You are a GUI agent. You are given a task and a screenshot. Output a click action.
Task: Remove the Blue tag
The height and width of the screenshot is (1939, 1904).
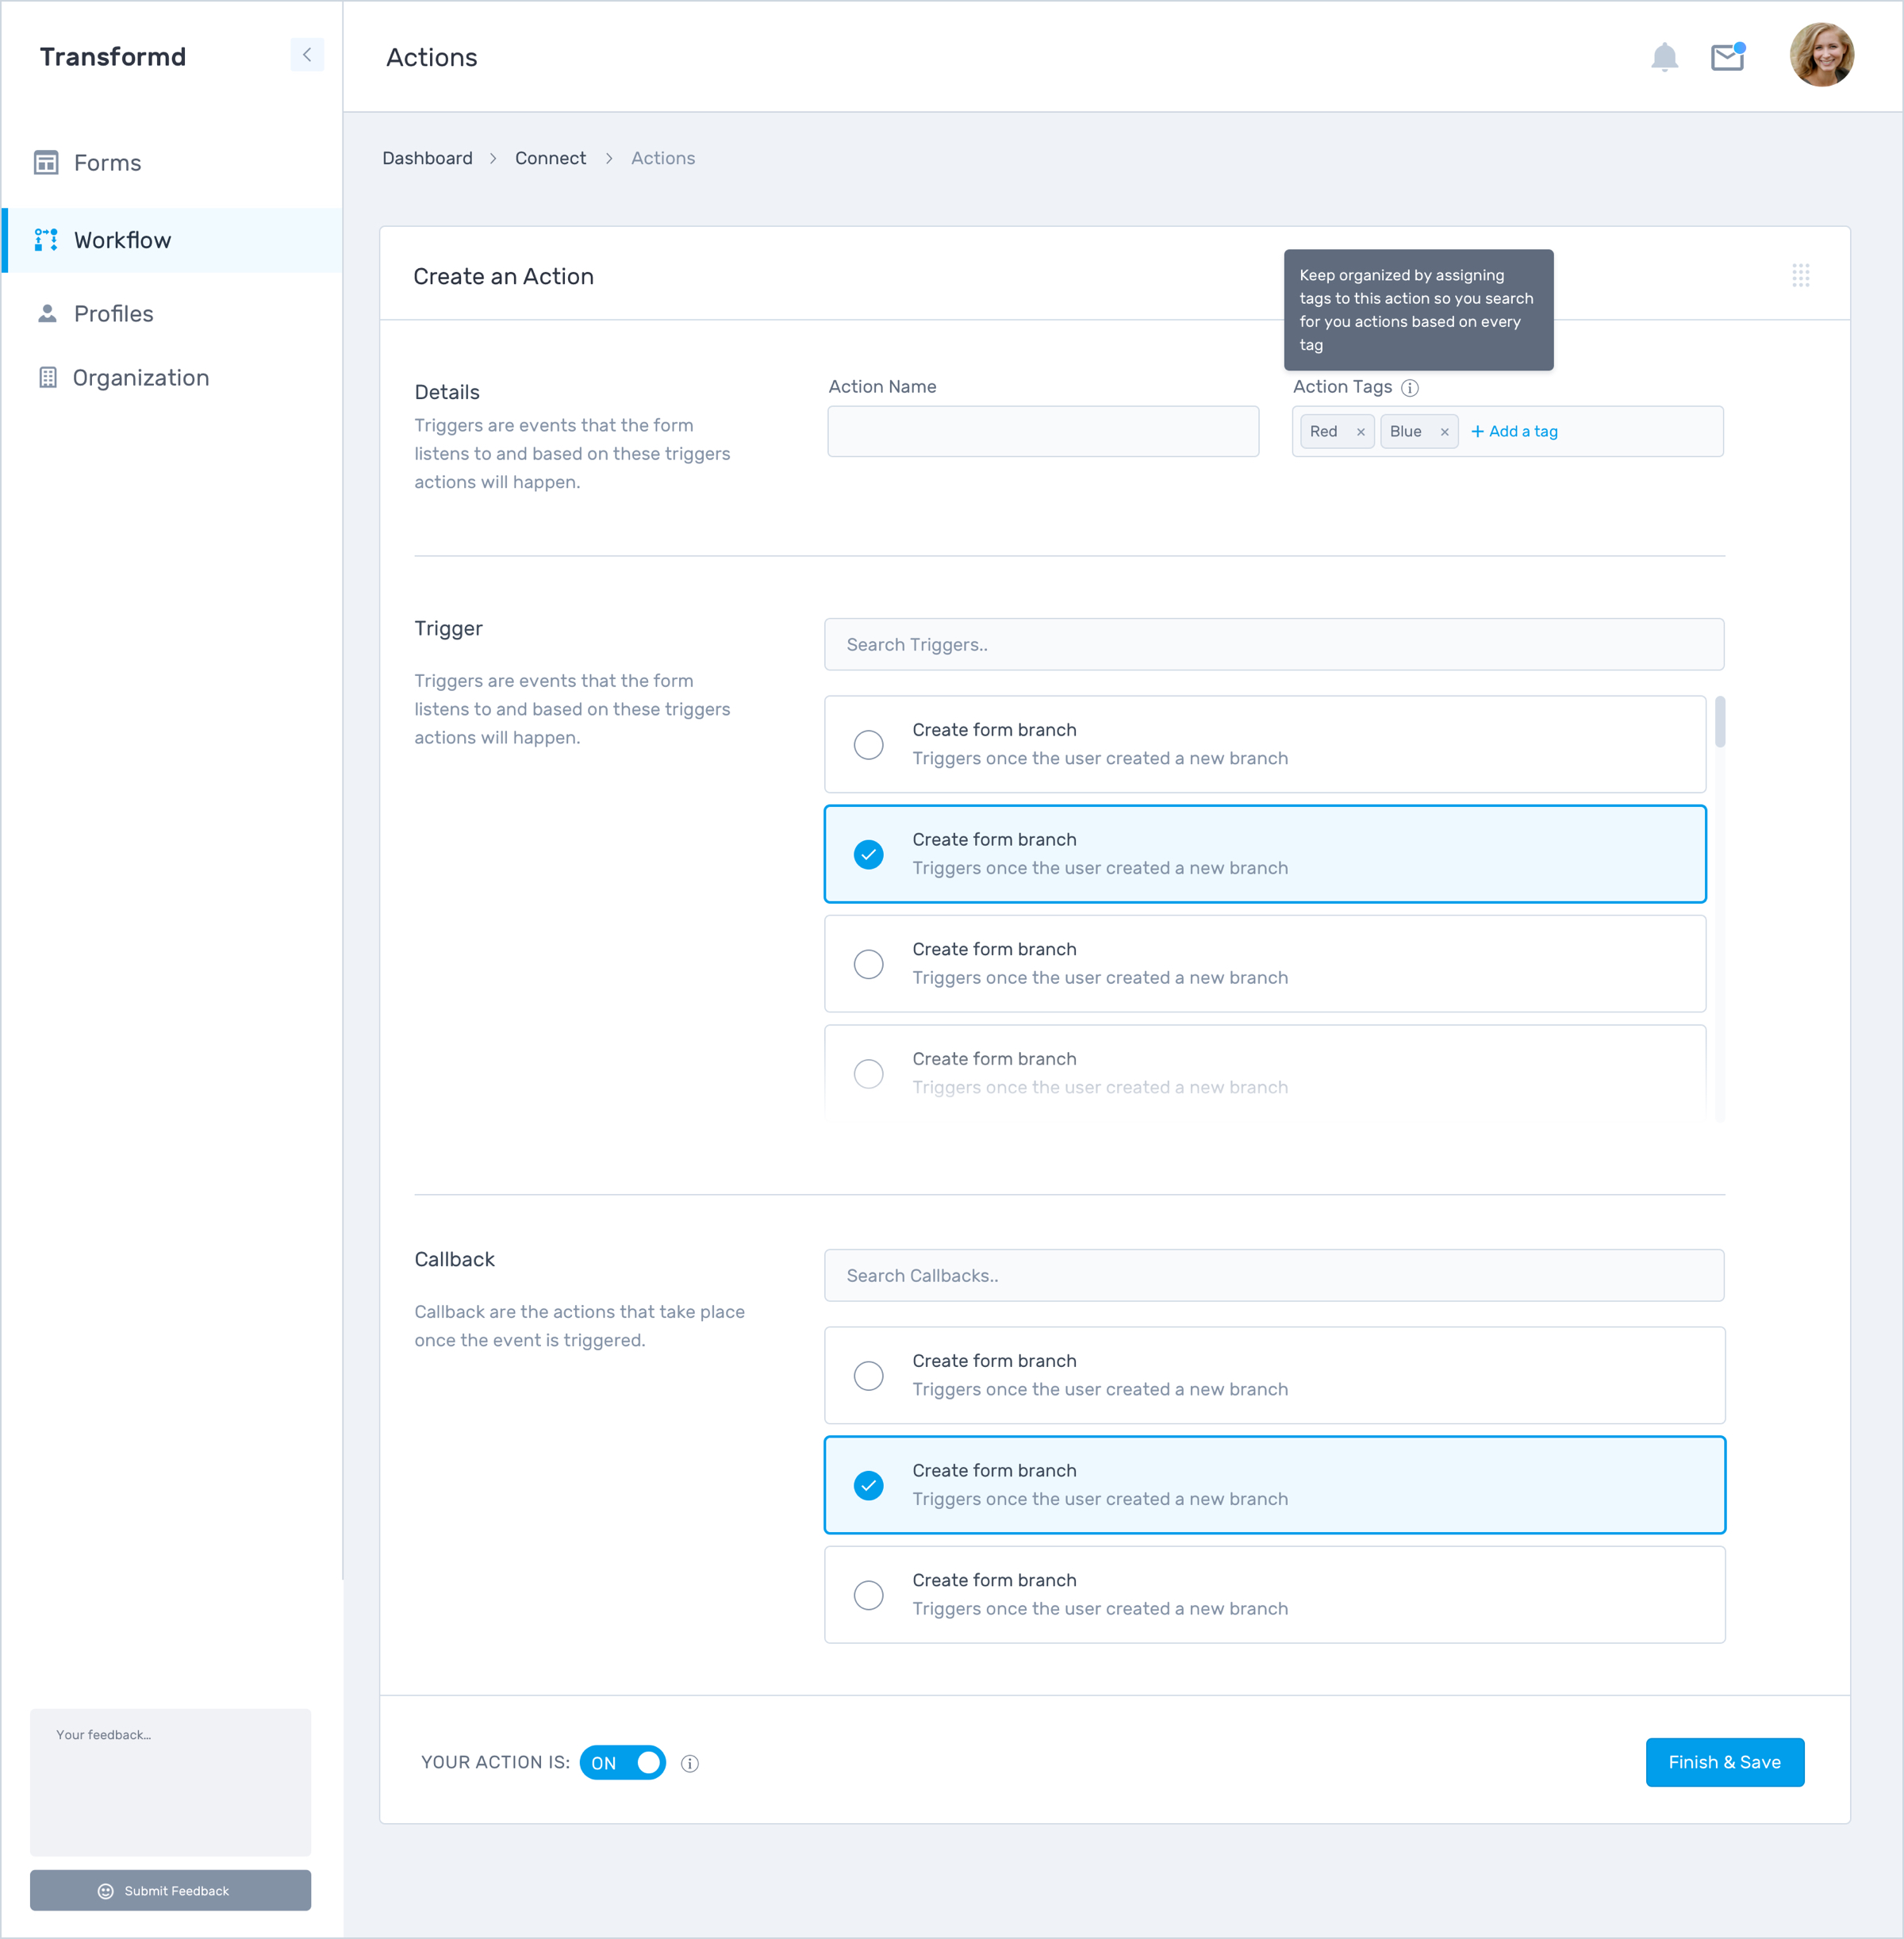[1443, 432]
